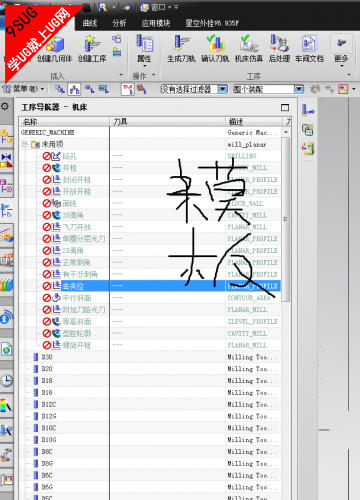
Task: Open the 分析 (Analysis) ribbon tab
Action: pyautogui.click(x=119, y=23)
